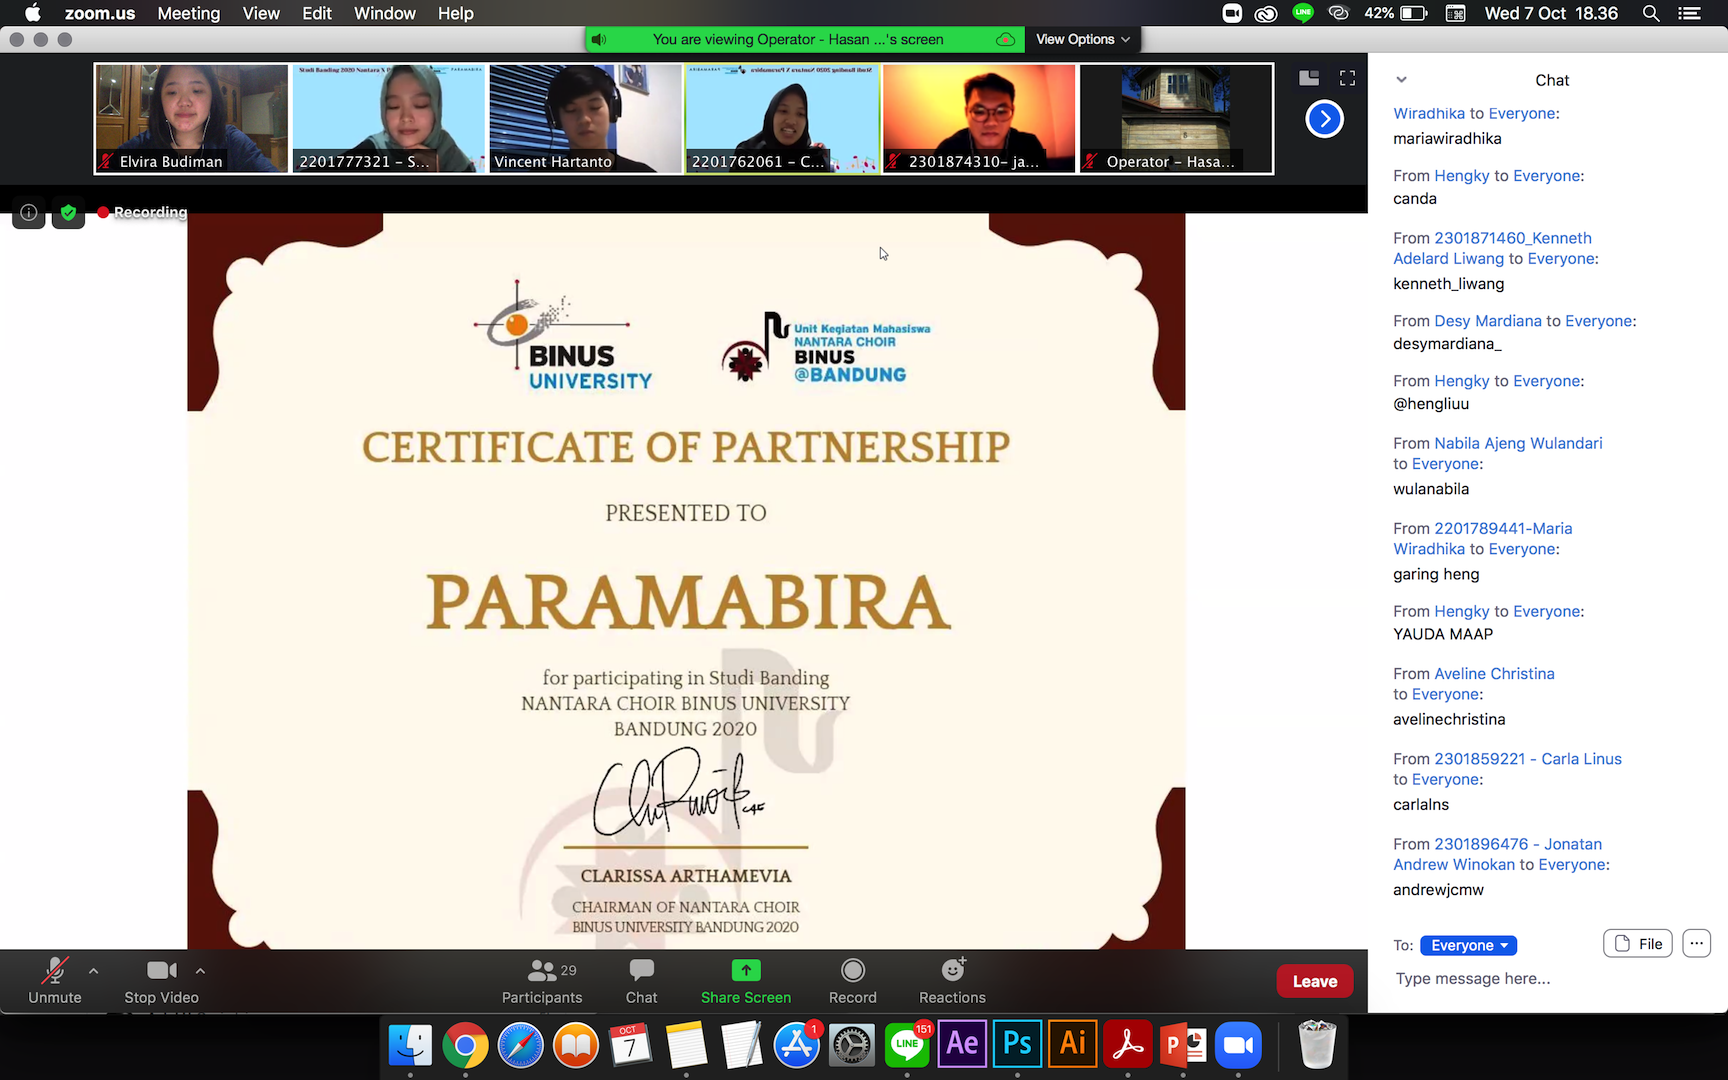Click Aveline Christina sender name in chat
This screenshot has width=1728, height=1080.
(x=1494, y=674)
